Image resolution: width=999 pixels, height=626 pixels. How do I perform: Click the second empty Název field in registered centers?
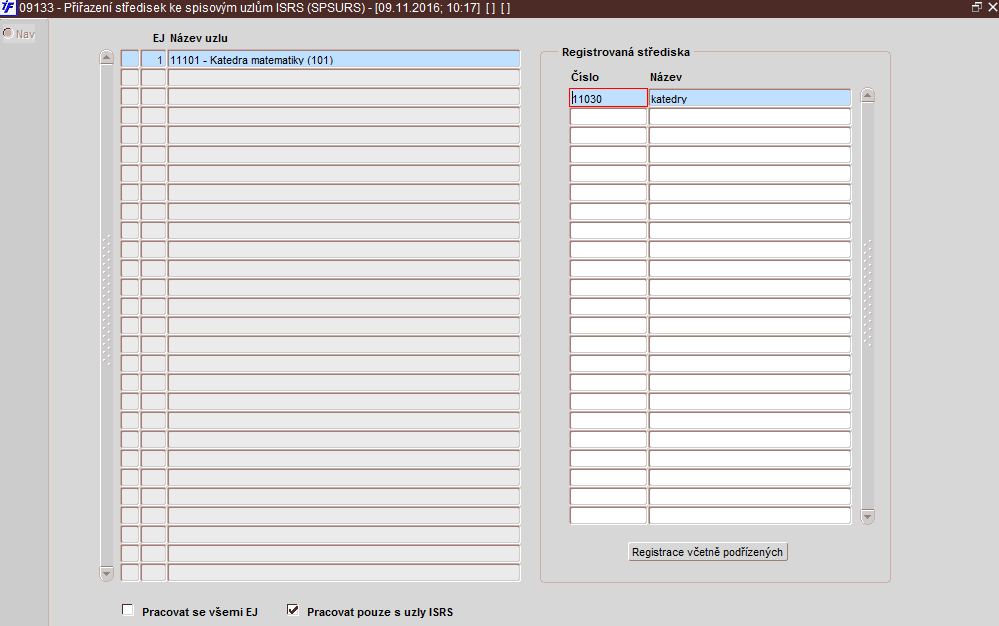coord(750,136)
